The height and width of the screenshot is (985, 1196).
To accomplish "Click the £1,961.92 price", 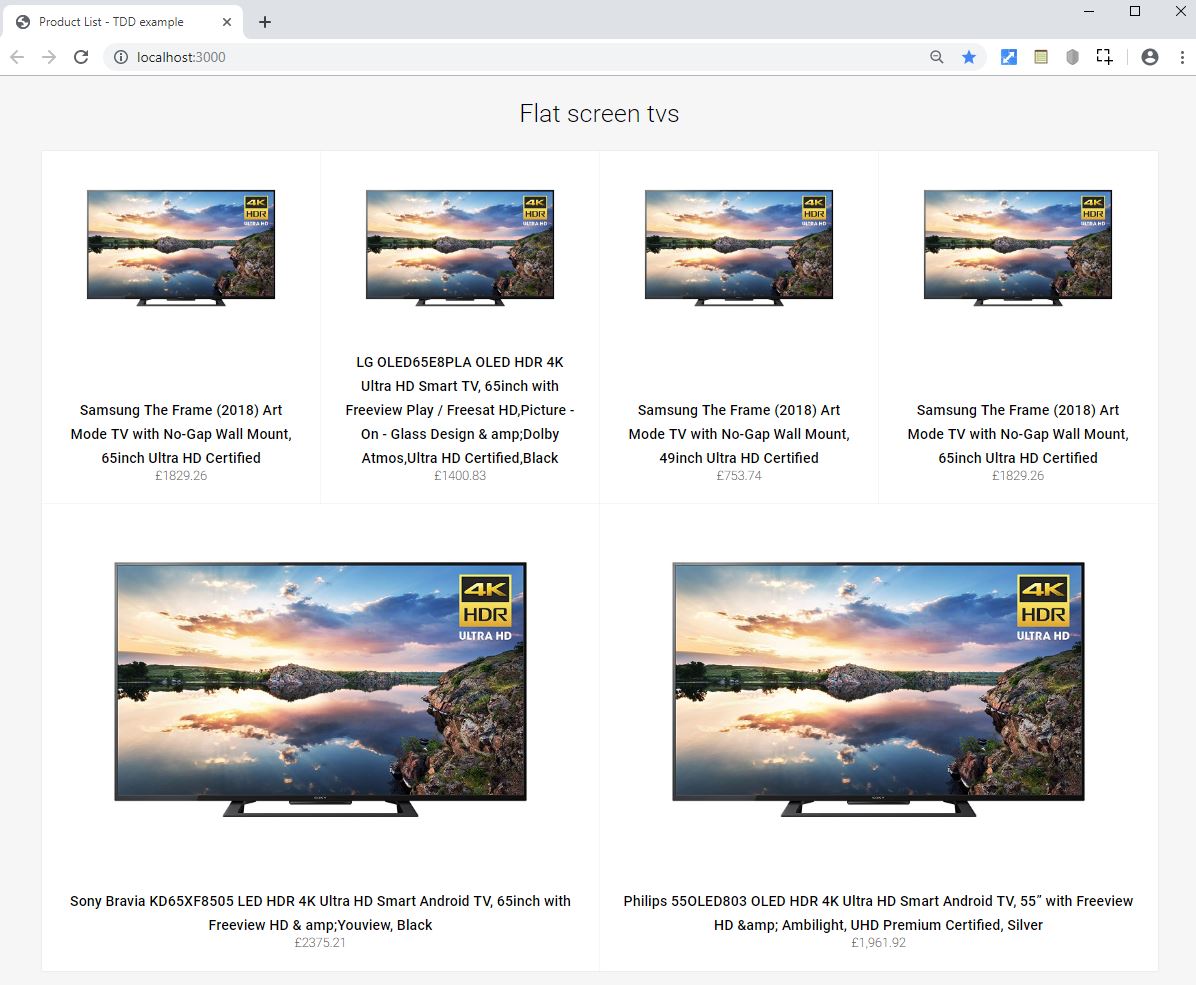I will [879, 942].
